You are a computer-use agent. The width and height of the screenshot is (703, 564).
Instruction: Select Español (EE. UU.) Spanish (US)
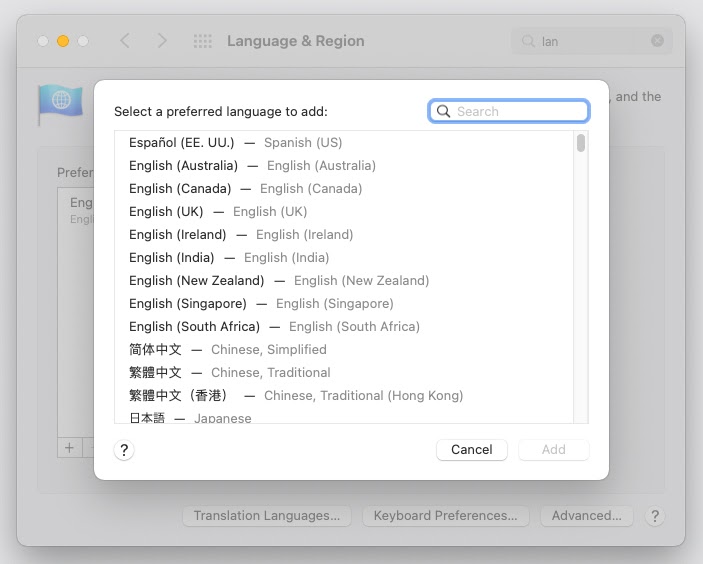click(x=344, y=143)
